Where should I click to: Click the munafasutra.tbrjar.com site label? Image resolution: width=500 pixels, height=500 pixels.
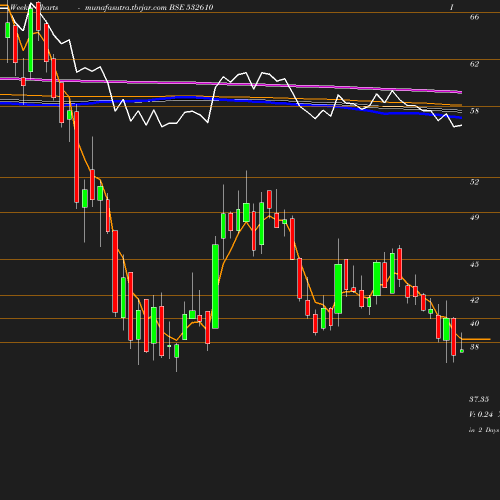tap(126, 7)
